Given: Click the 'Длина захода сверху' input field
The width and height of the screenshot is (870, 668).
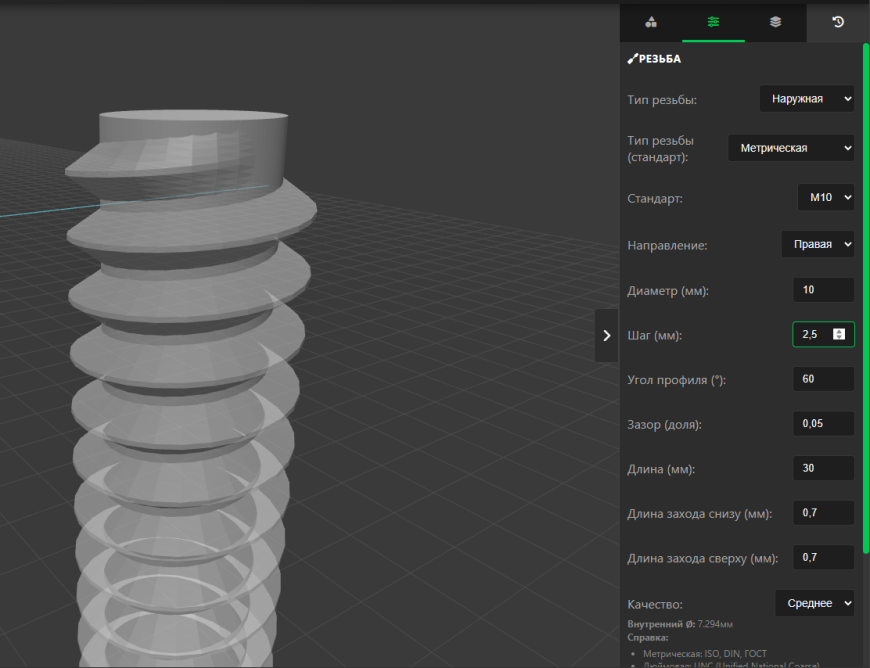Looking at the screenshot, I should tap(823, 557).
